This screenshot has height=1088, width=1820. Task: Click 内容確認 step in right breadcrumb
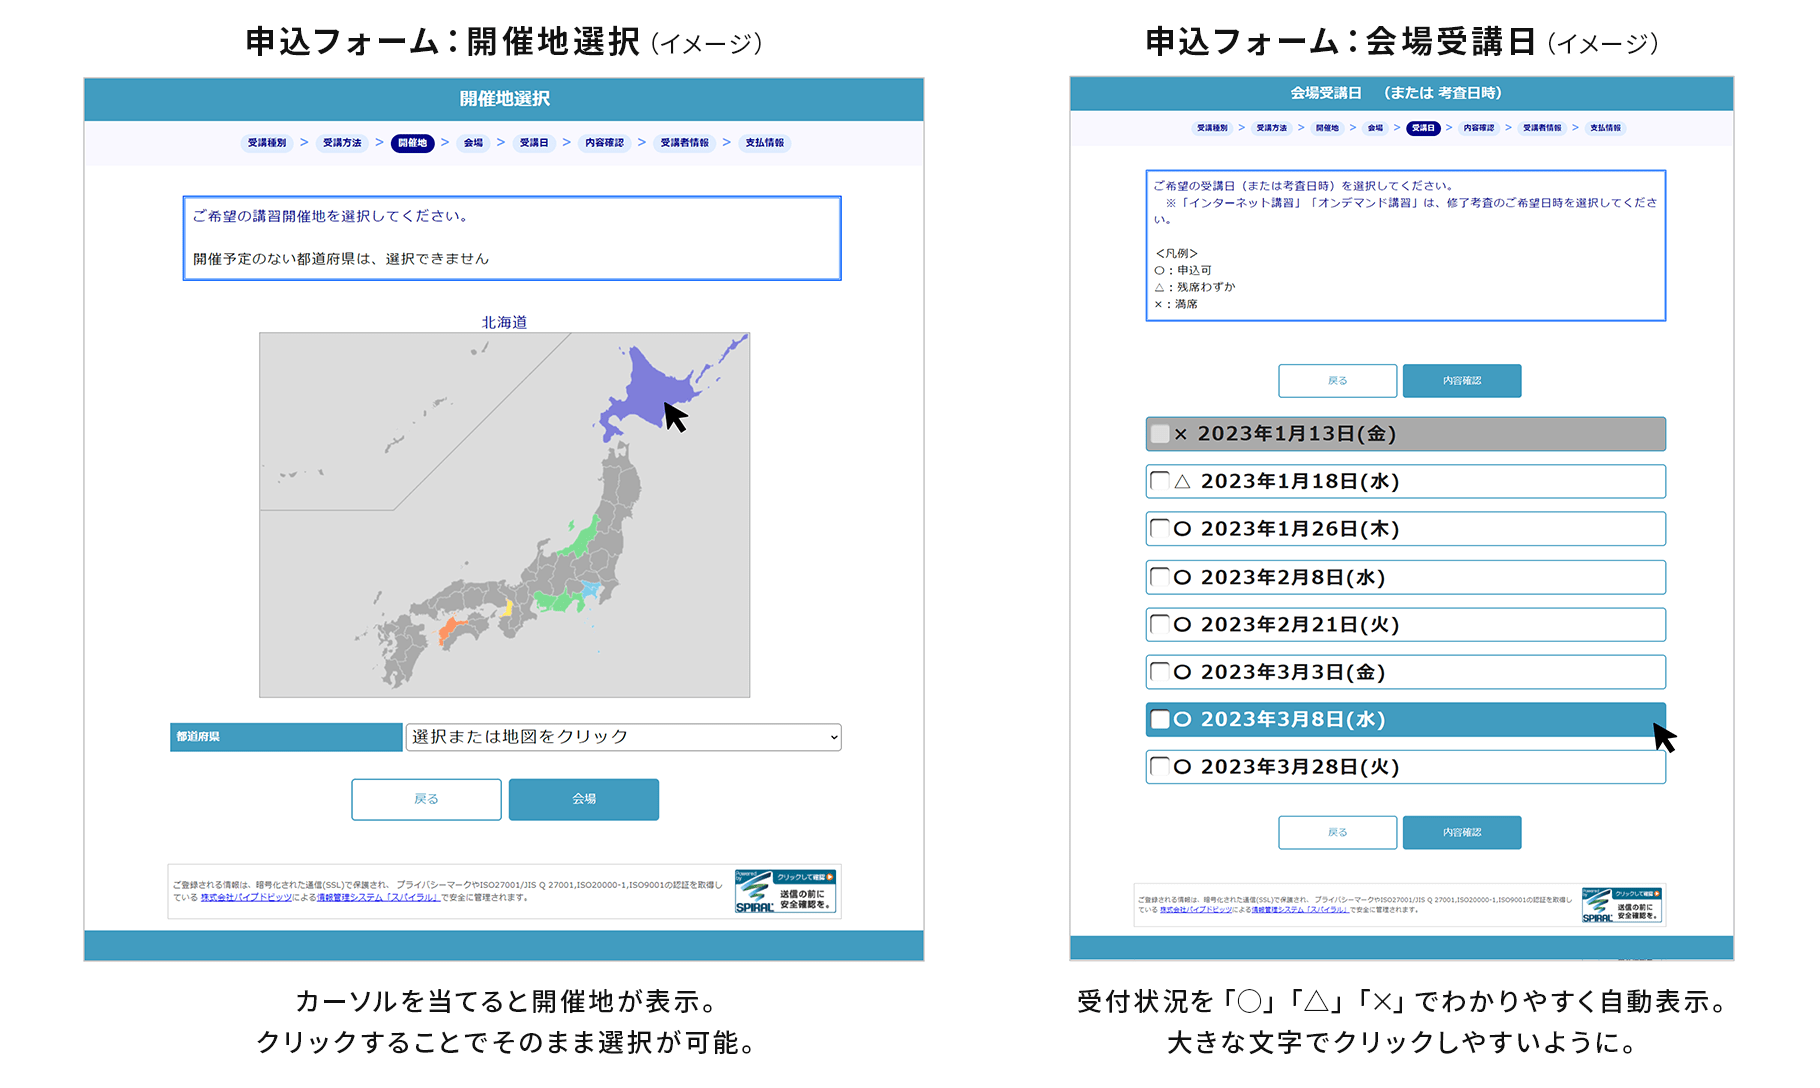click(1478, 128)
